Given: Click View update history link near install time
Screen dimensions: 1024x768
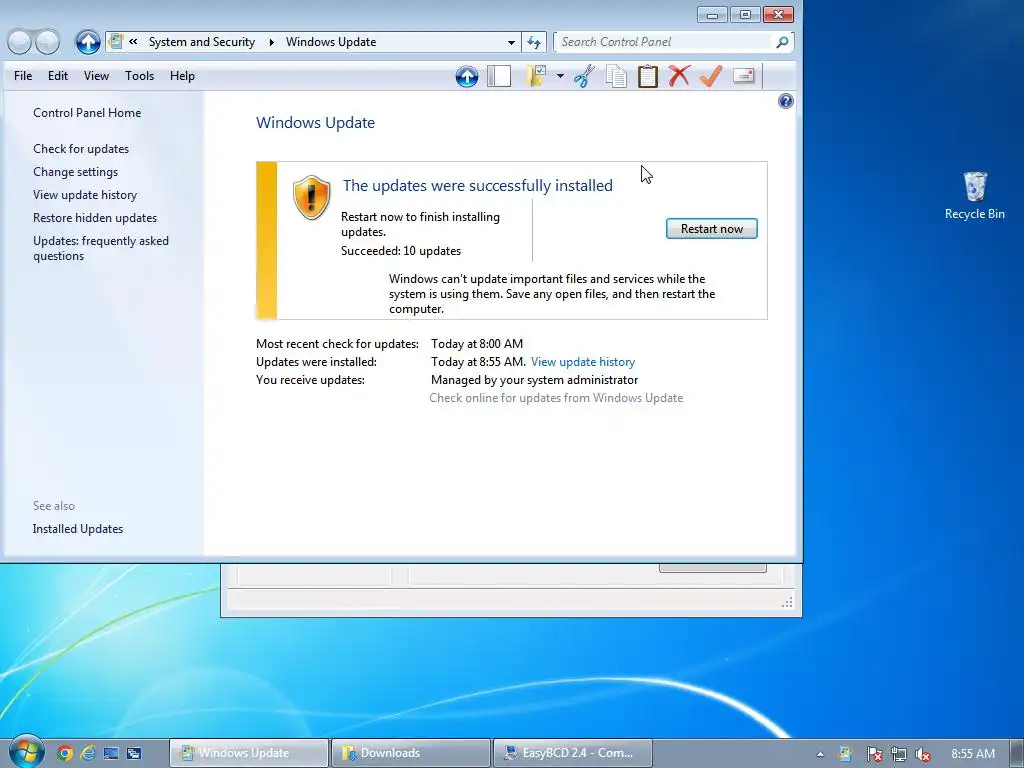Looking at the screenshot, I should tap(583, 362).
